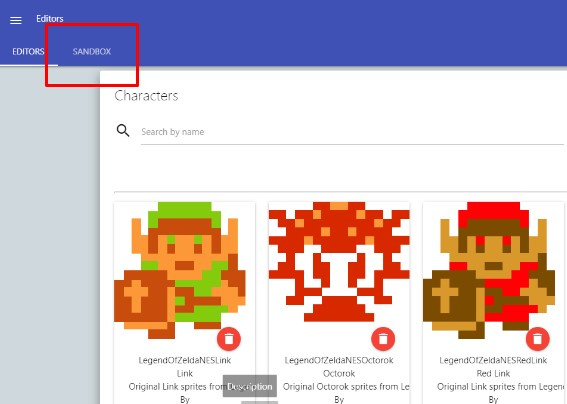Click the search magnifier icon
Image resolution: width=567 pixels, height=404 pixels.
click(123, 131)
